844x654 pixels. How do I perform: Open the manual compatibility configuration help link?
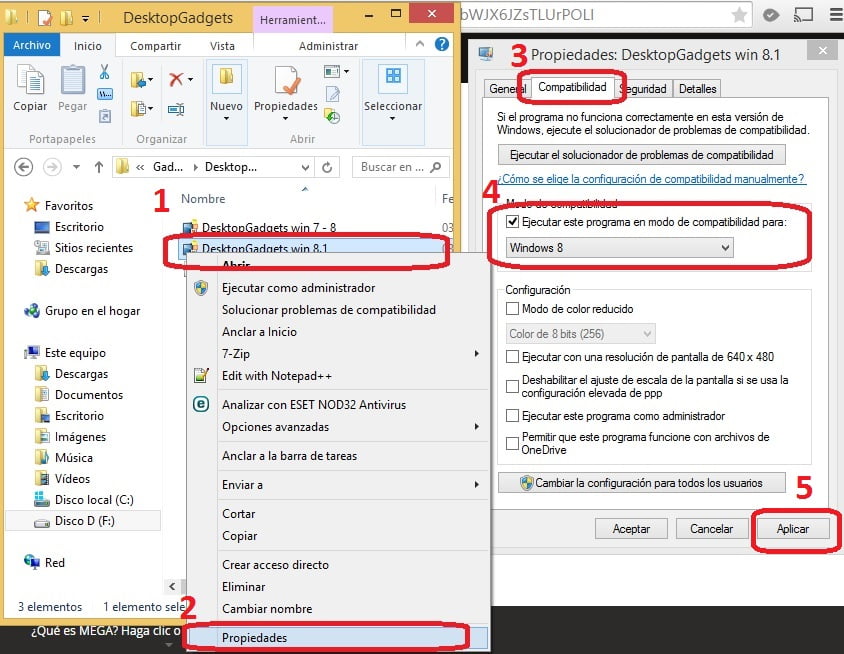[x=651, y=179]
